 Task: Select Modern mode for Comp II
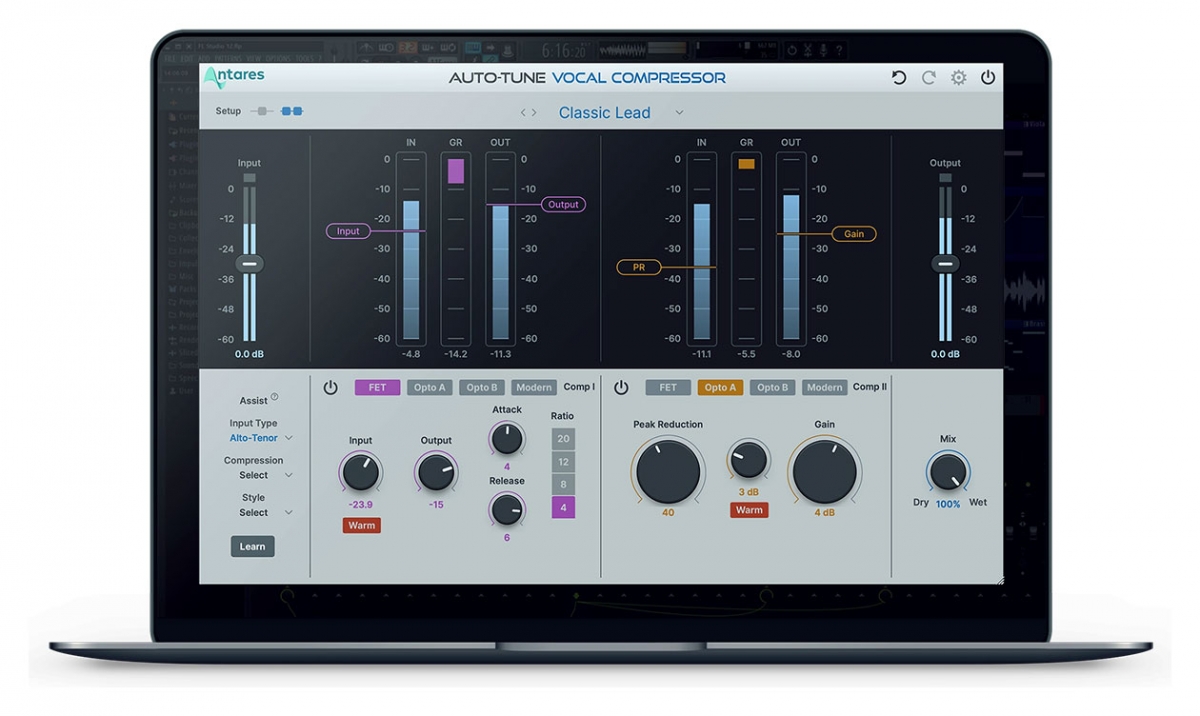coord(825,387)
